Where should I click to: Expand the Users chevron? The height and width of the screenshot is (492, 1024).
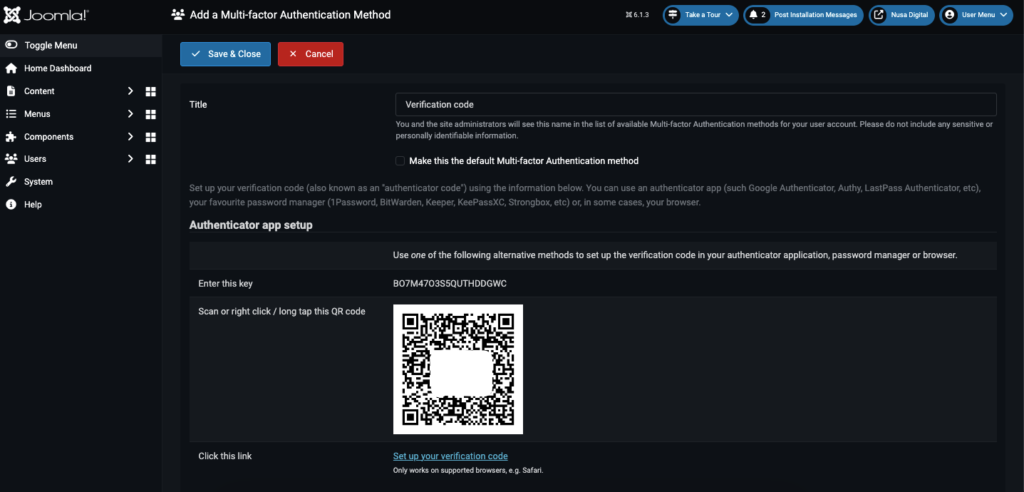pos(131,158)
